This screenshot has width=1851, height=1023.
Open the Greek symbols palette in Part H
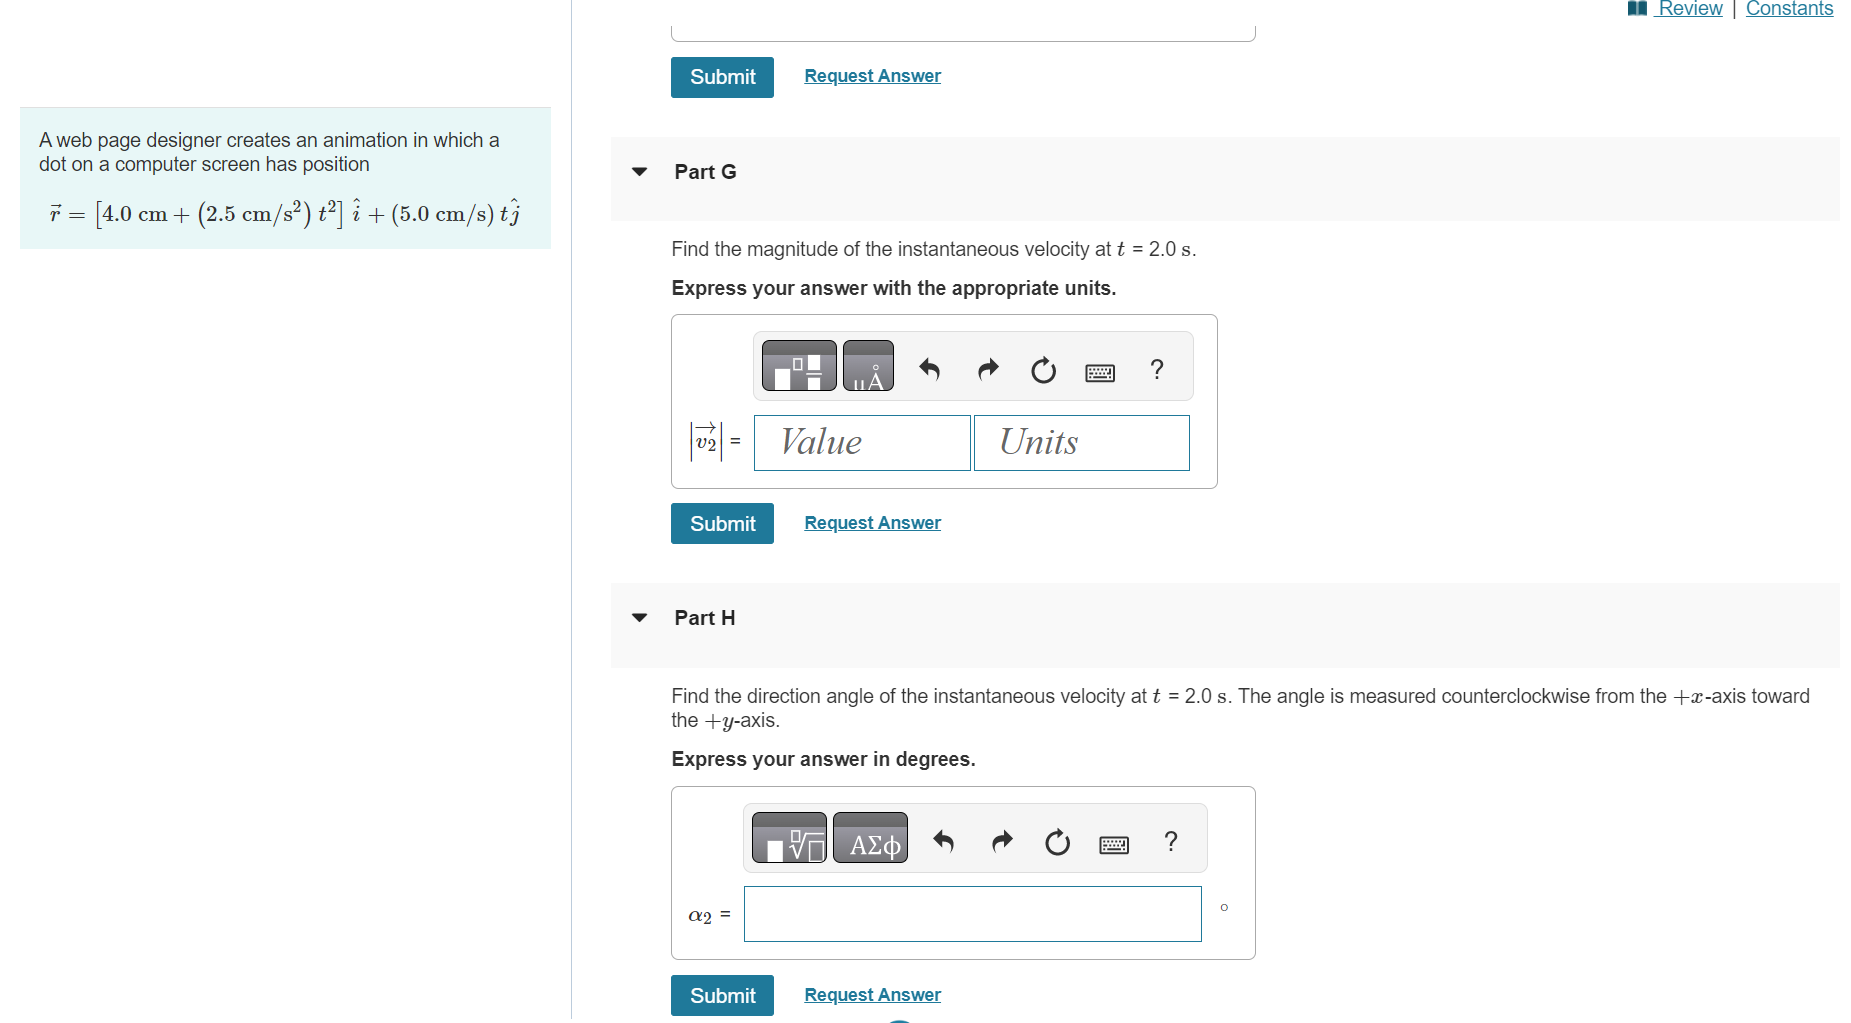tap(869, 839)
